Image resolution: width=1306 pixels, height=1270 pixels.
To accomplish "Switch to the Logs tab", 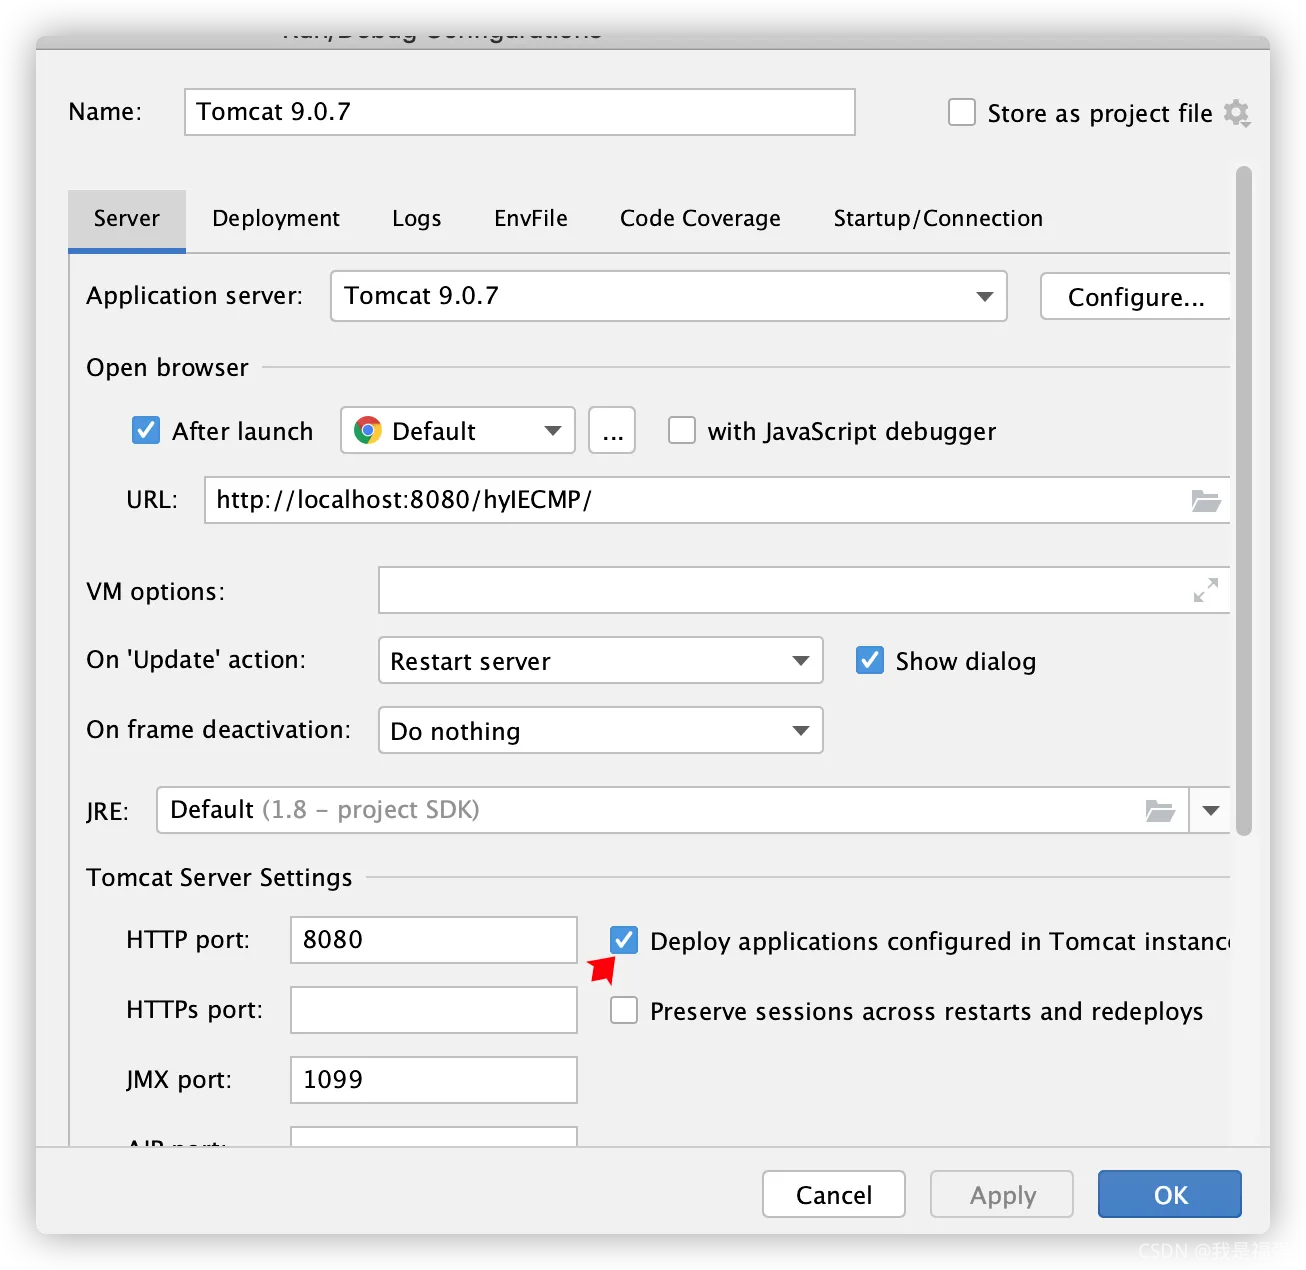I will tap(417, 219).
